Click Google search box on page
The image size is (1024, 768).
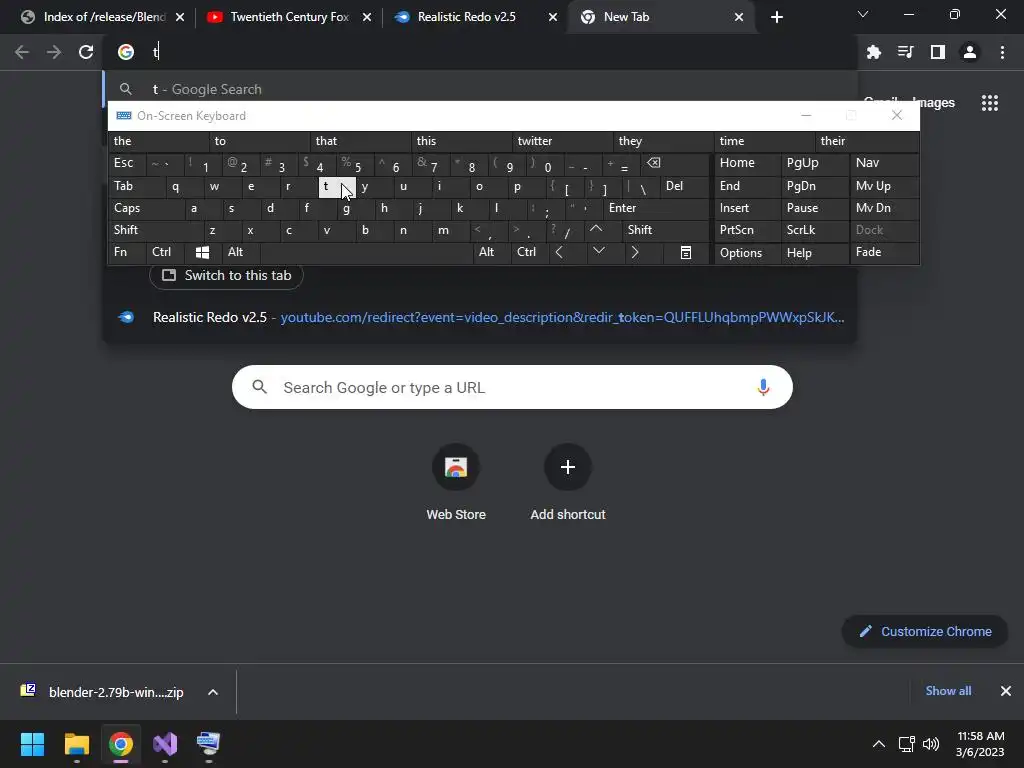(x=512, y=387)
